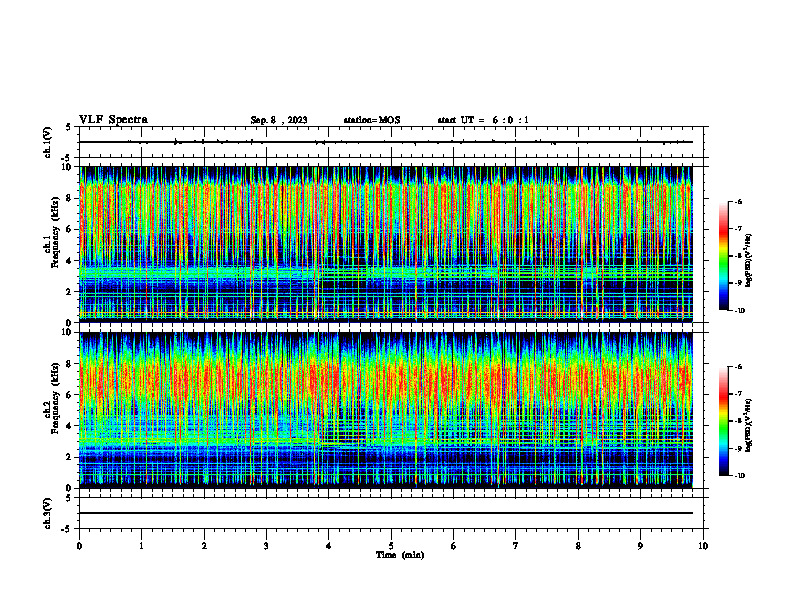Click the "ch.1(V)" axis label

click(48, 142)
